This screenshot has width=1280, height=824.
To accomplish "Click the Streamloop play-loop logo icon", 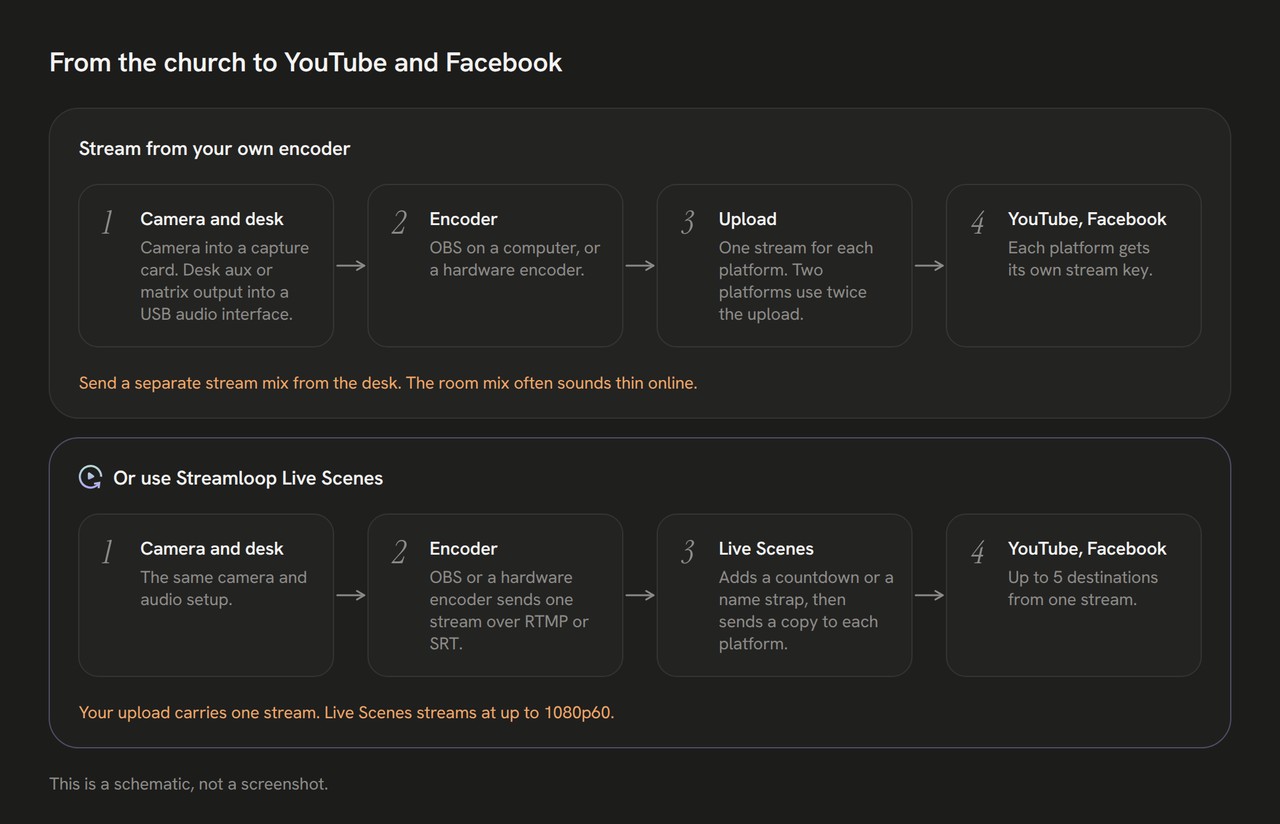I will click(90, 478).
